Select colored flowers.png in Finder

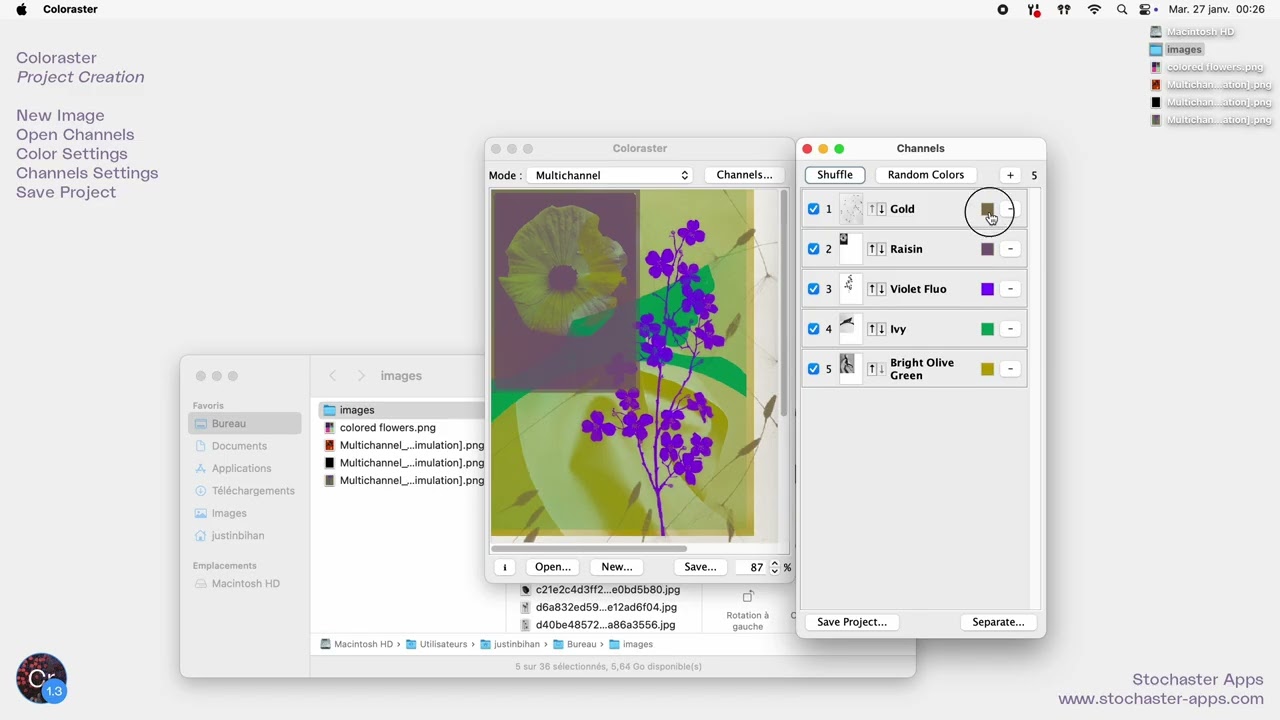click(387, 428)
